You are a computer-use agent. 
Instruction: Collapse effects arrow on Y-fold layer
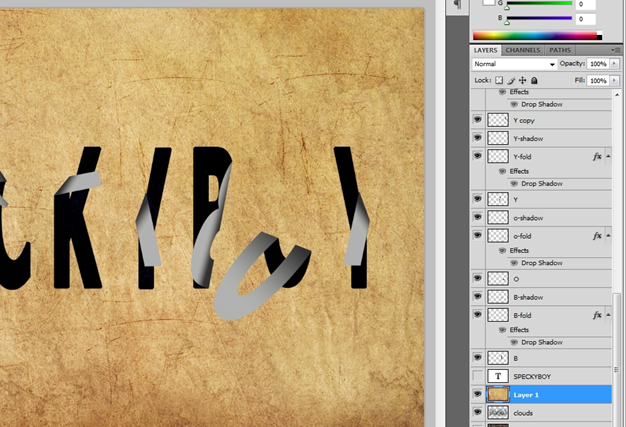[x=608, y=156]
